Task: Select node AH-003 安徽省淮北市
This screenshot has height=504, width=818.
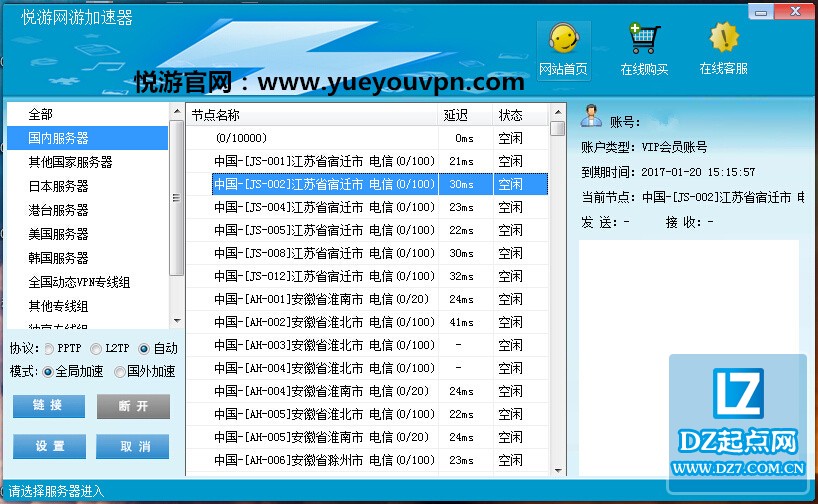Action: pyautogui.click(x=367, y=345)
